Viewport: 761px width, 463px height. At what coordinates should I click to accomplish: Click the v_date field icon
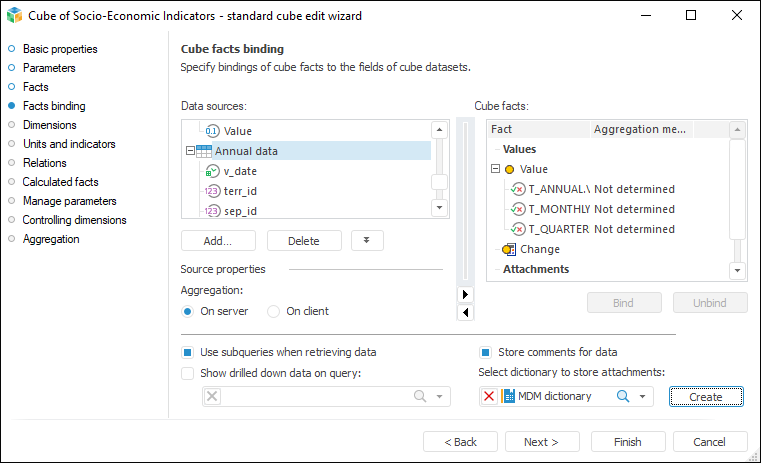tap(212, 171)
